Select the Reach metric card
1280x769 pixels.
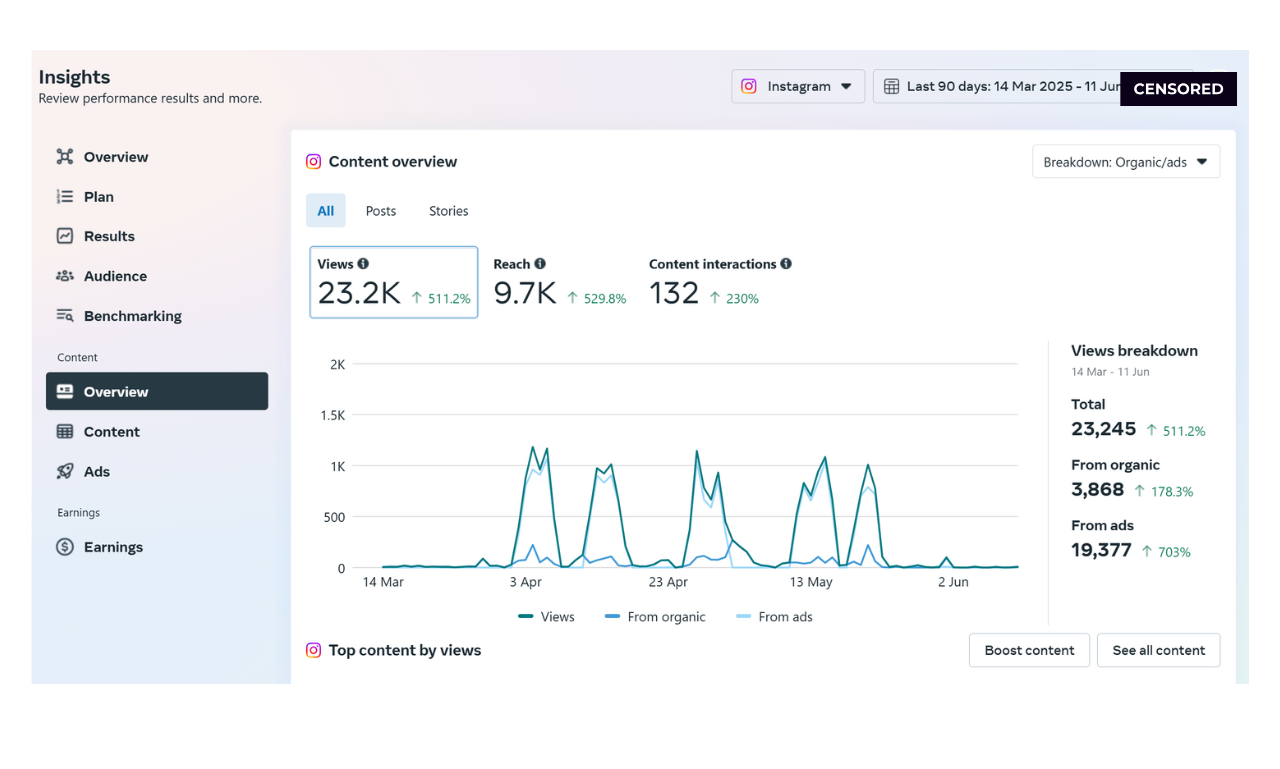[x=559, y=283]
